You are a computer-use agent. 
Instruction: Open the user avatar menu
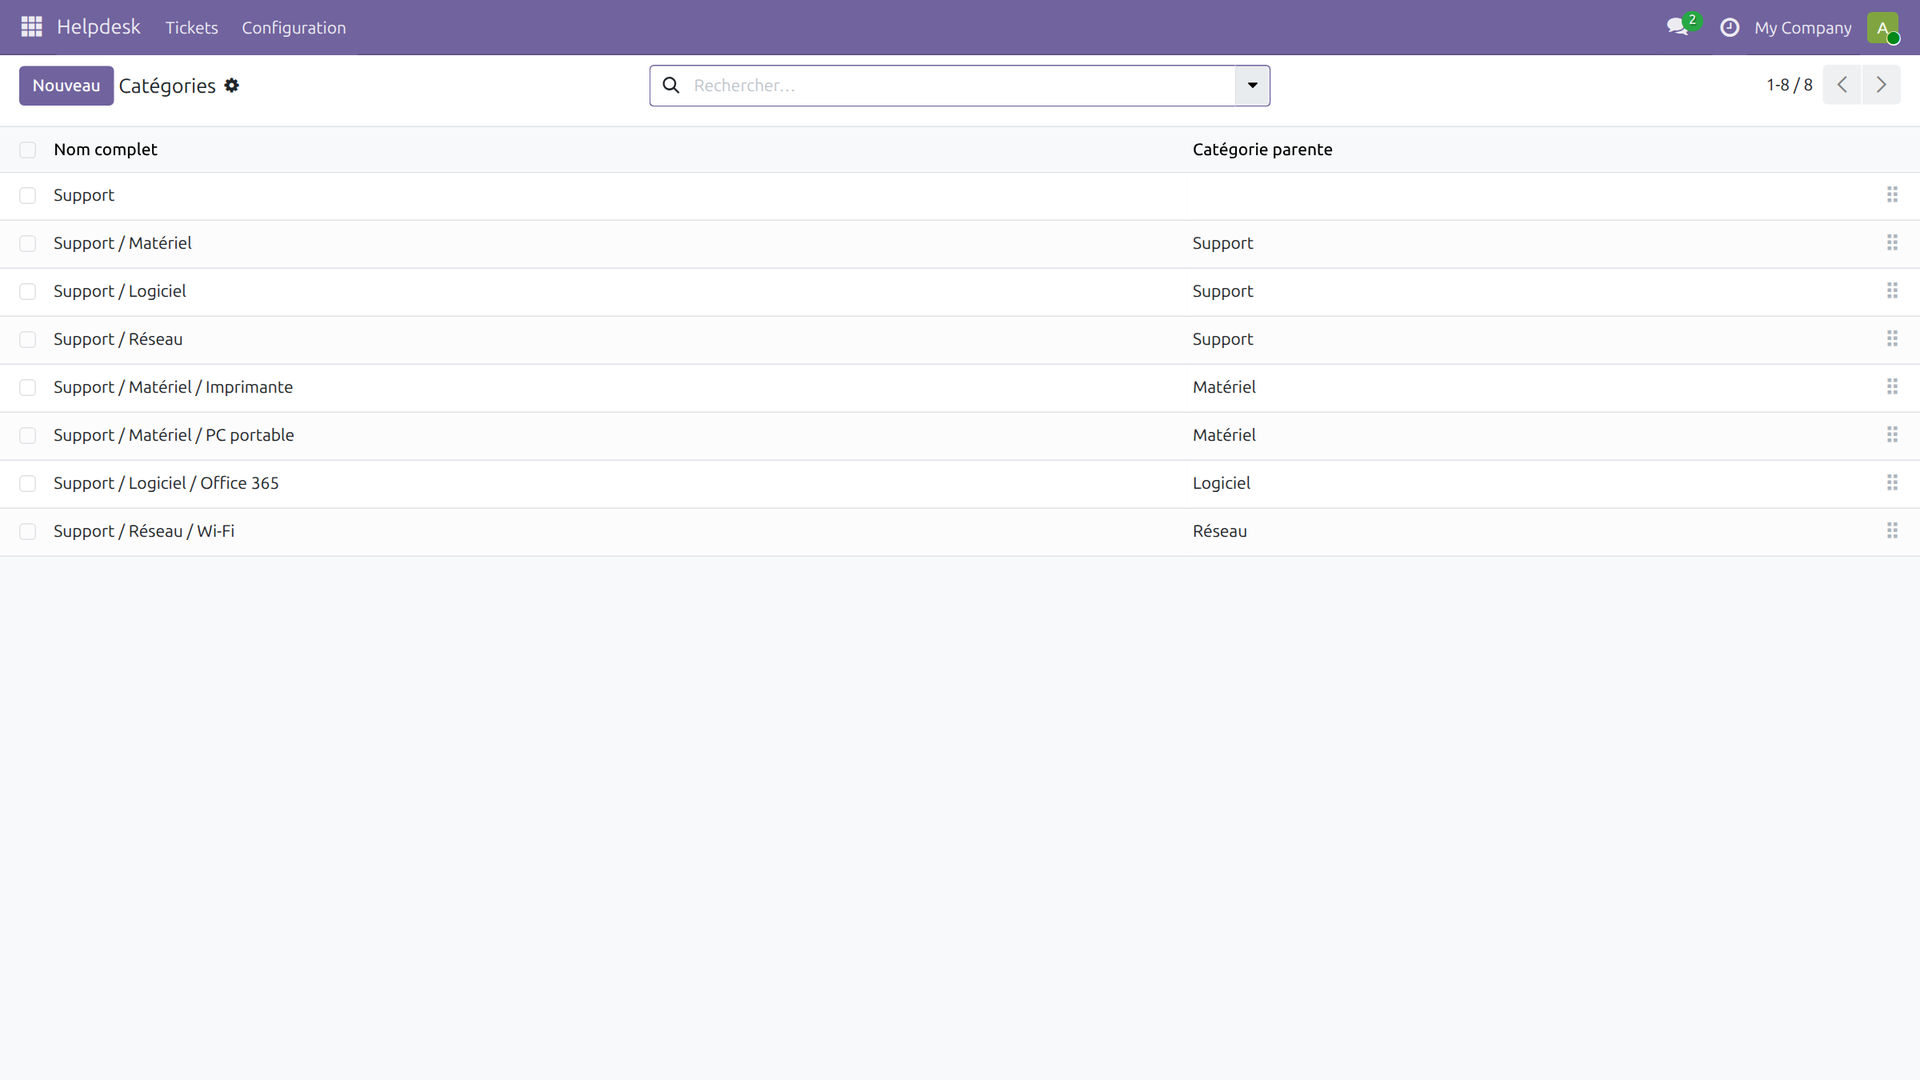(x=1882, y=28)
